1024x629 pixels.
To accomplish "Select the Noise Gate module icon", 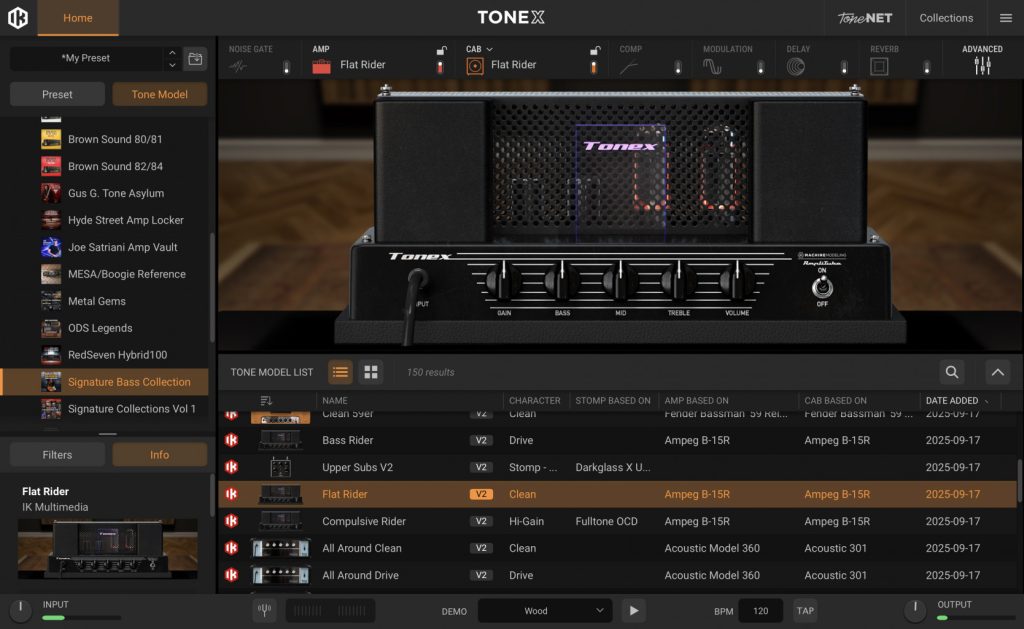I will [x=238, y=67].
